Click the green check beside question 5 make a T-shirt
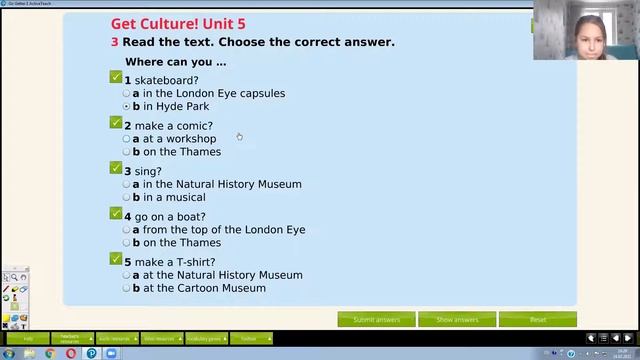The height and width of the screenshot is (360, 640). [116, 259]
